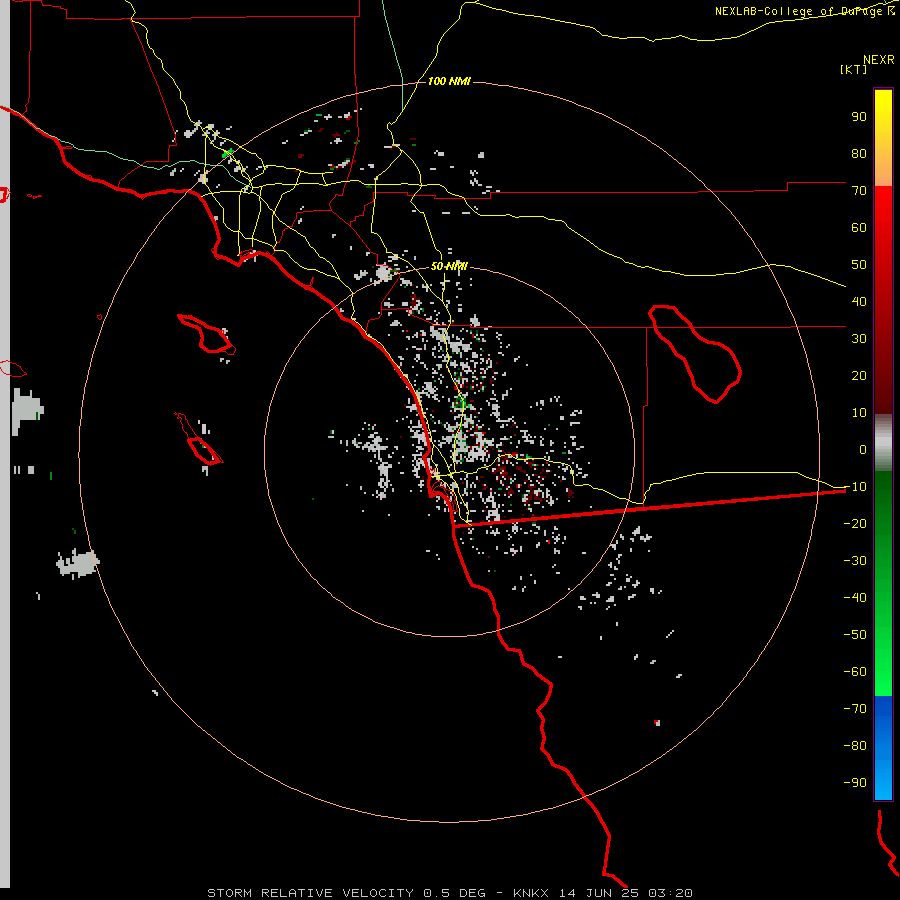The image size is (900, 900).
Task: Click the NEXLAB-College of DuPage credit text
Action: 804,11
